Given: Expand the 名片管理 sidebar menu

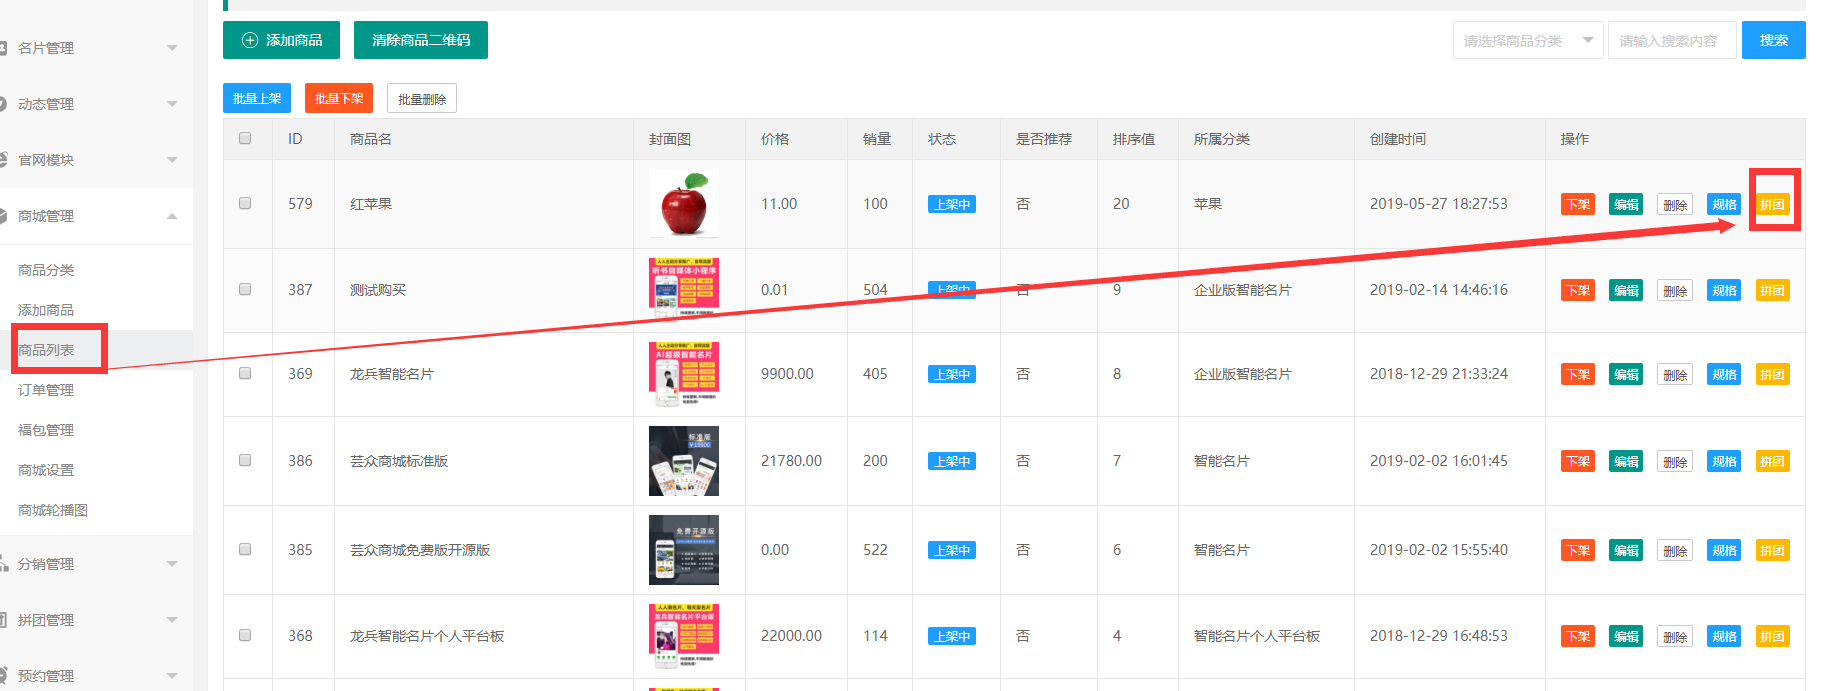Looking at the screenshot, I should [95, 48].
